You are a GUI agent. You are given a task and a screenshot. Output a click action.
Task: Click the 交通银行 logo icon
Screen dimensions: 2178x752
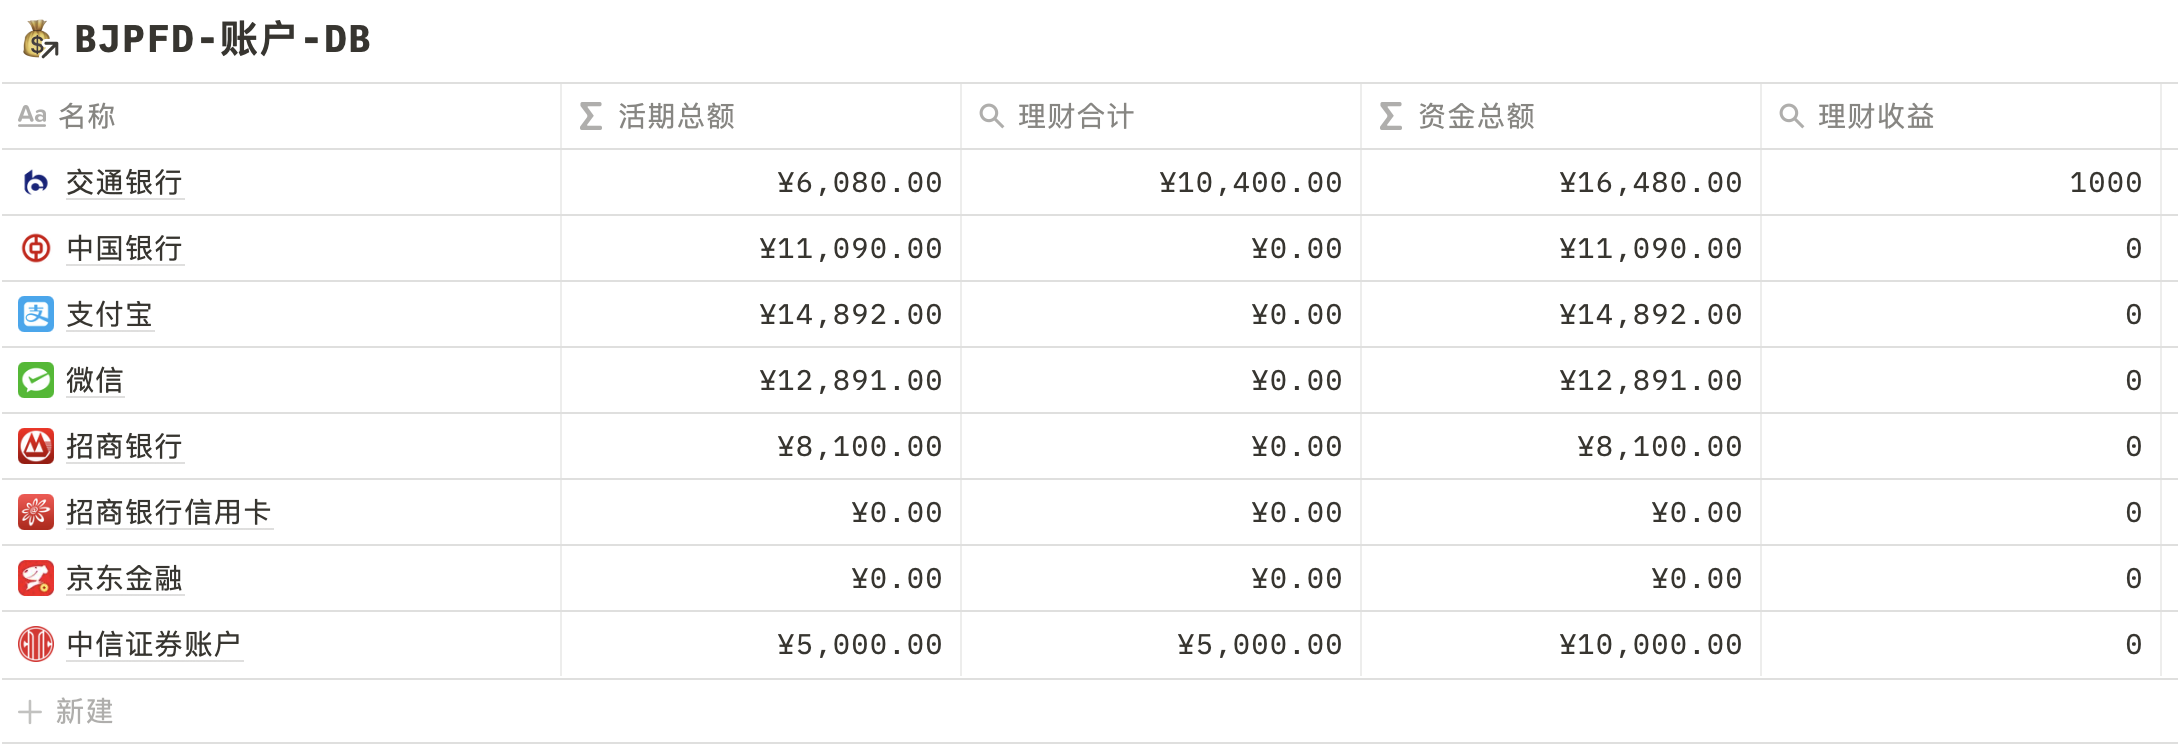pyautogui.click(x=36, y=182)
